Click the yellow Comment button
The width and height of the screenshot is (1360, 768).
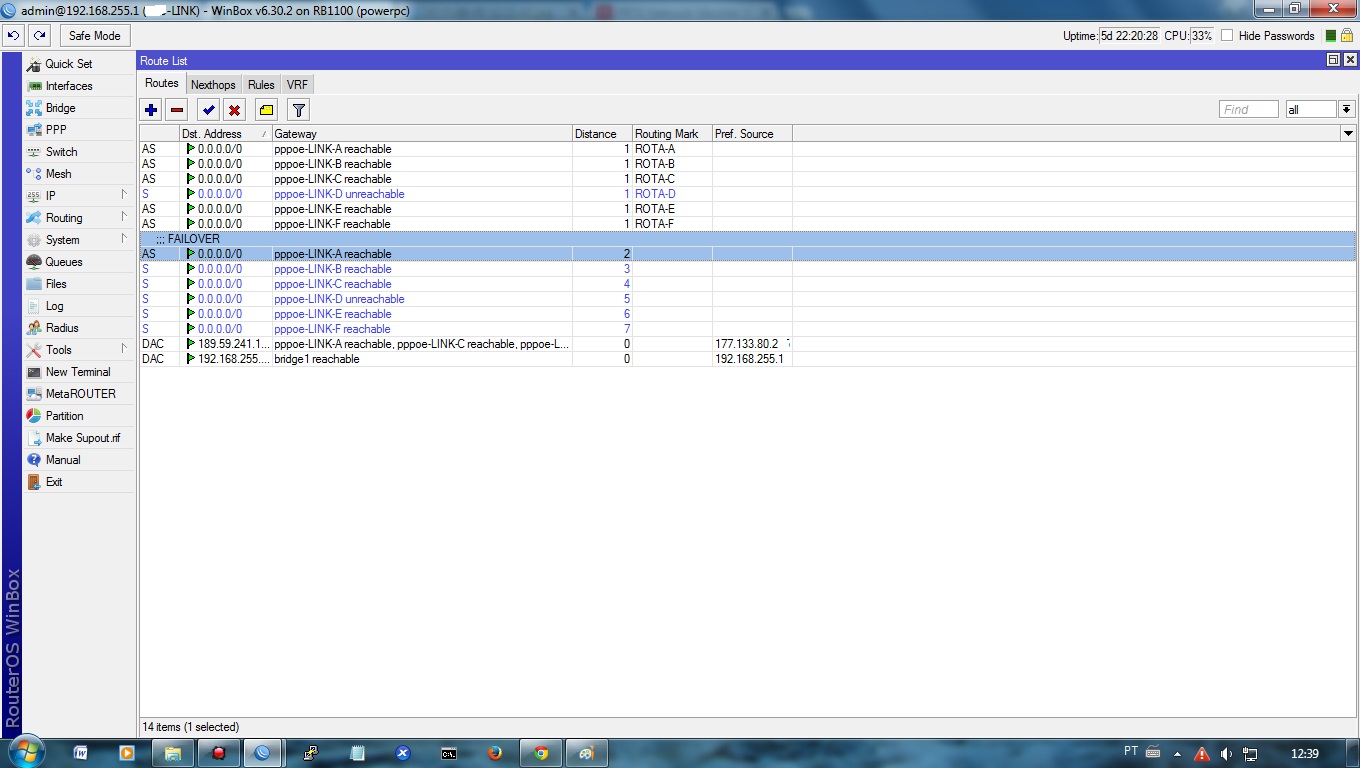(266, 110)
